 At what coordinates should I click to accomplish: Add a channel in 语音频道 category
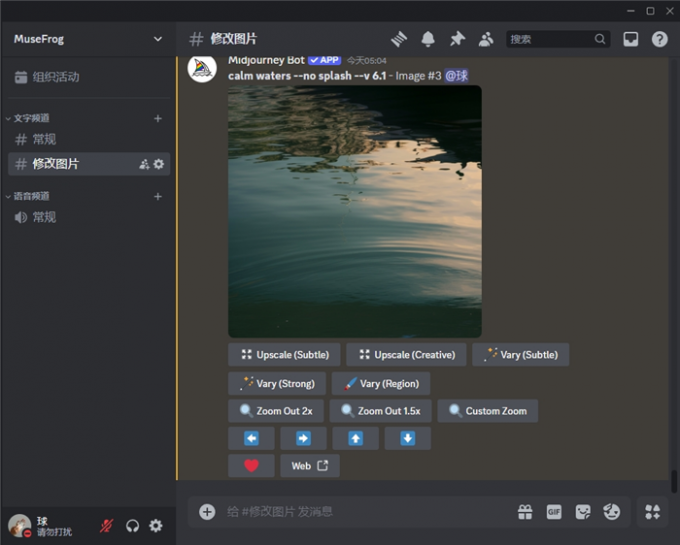tap(158, 196)
